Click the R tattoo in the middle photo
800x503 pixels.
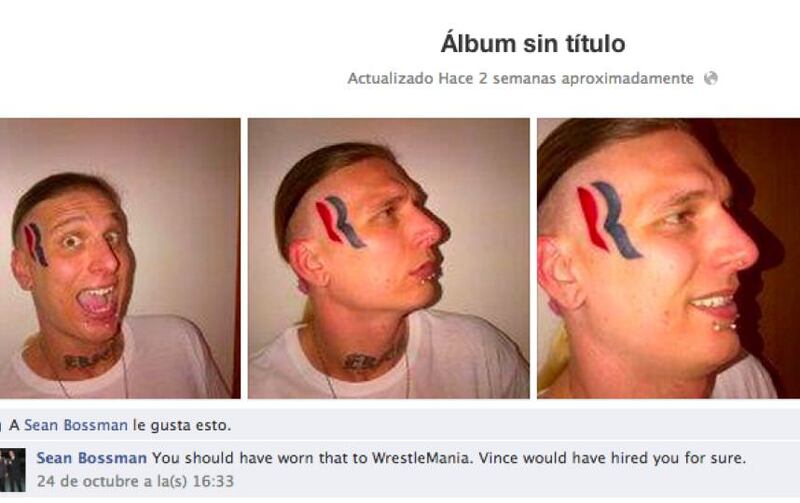coord(340,222)
